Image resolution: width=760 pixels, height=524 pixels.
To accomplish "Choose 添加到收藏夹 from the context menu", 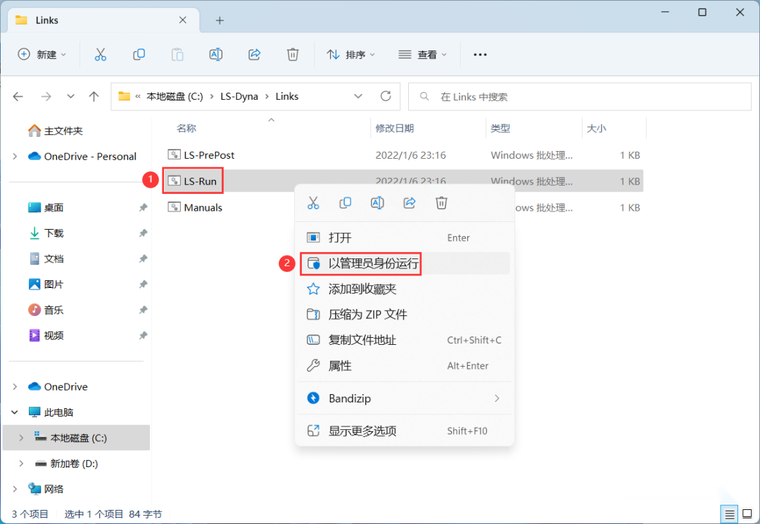I will tap(404, 289).
